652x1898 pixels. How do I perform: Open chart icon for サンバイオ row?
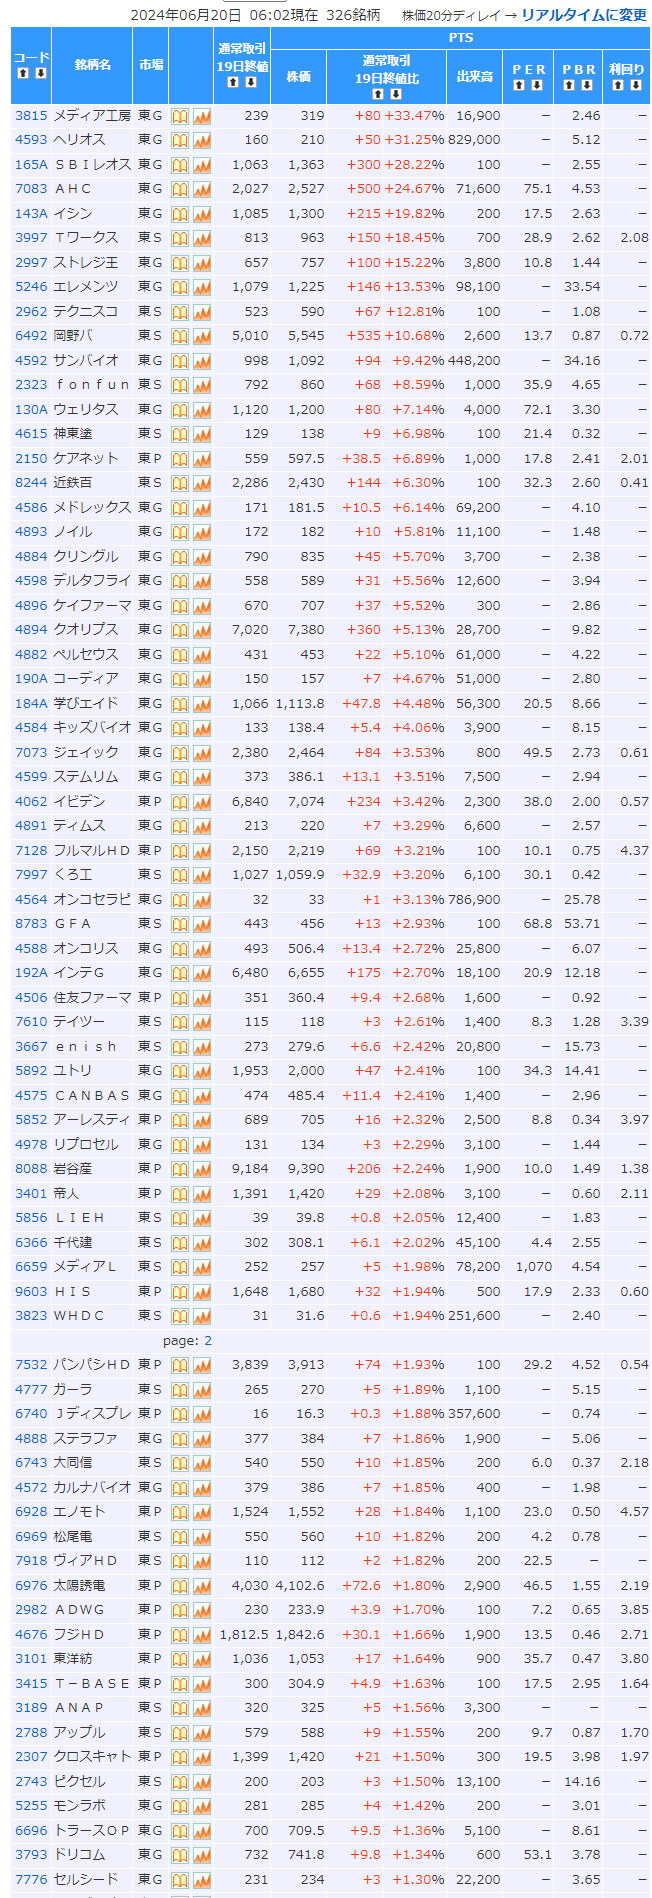[202, 361]
